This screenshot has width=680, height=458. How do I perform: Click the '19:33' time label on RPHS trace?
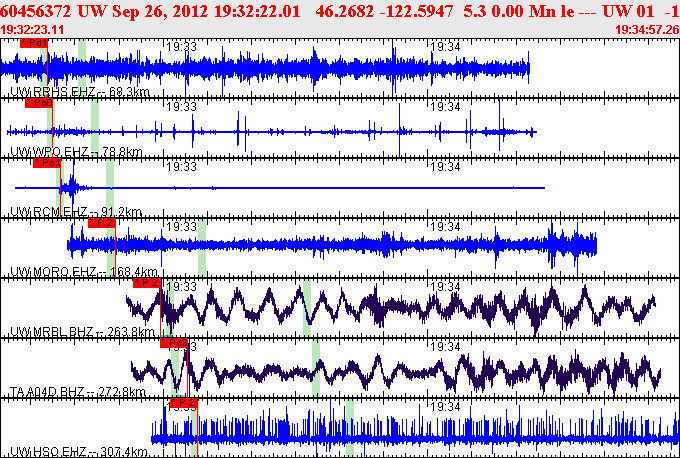[x=182, y=46]
